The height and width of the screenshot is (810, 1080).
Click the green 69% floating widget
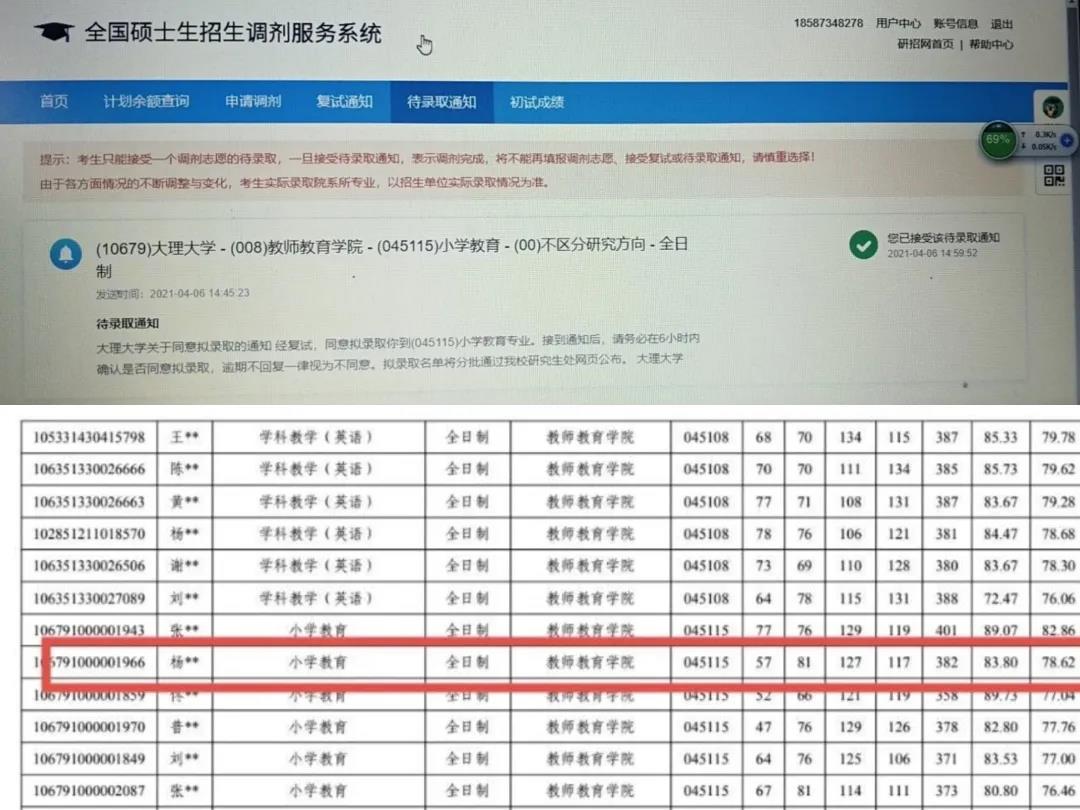[x=998, y=140]
